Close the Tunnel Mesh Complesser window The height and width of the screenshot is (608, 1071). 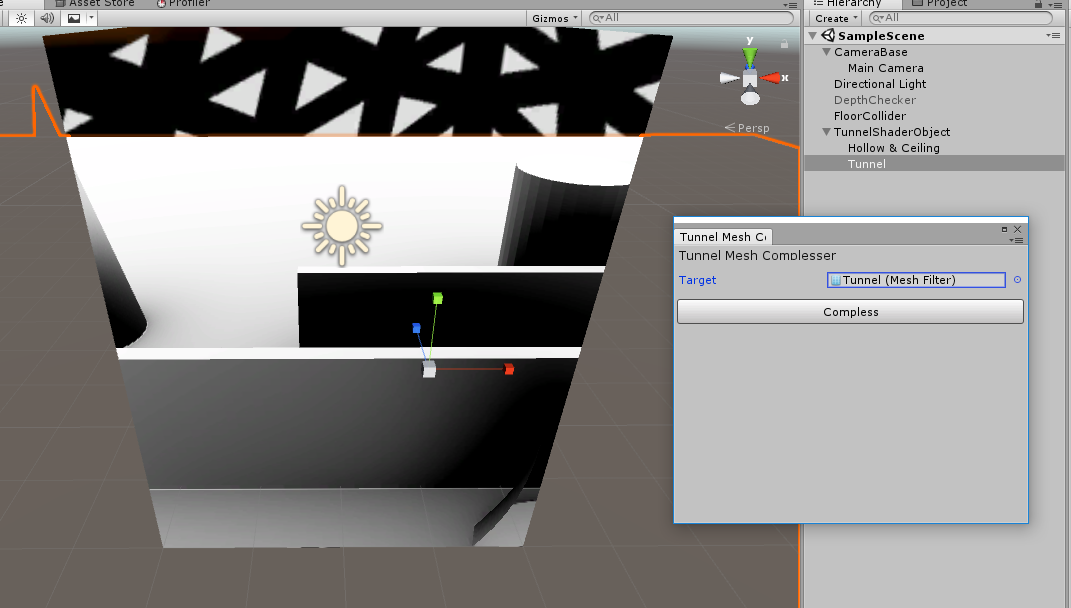[1017, 230]
